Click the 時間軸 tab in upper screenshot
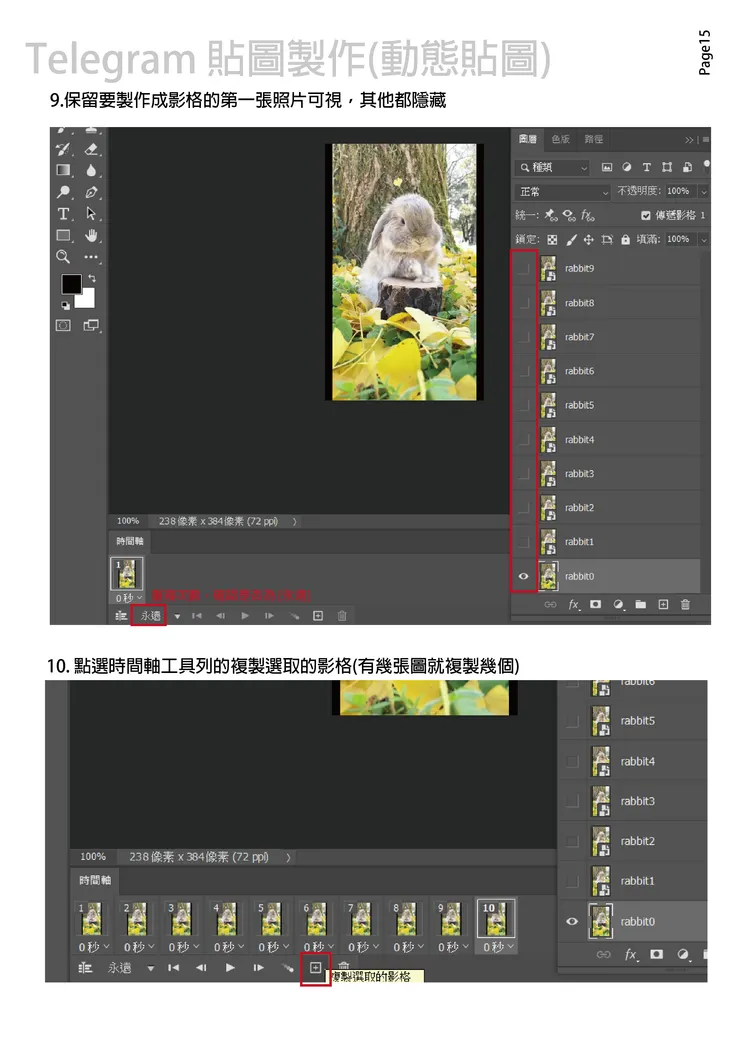 pos(129,541)
